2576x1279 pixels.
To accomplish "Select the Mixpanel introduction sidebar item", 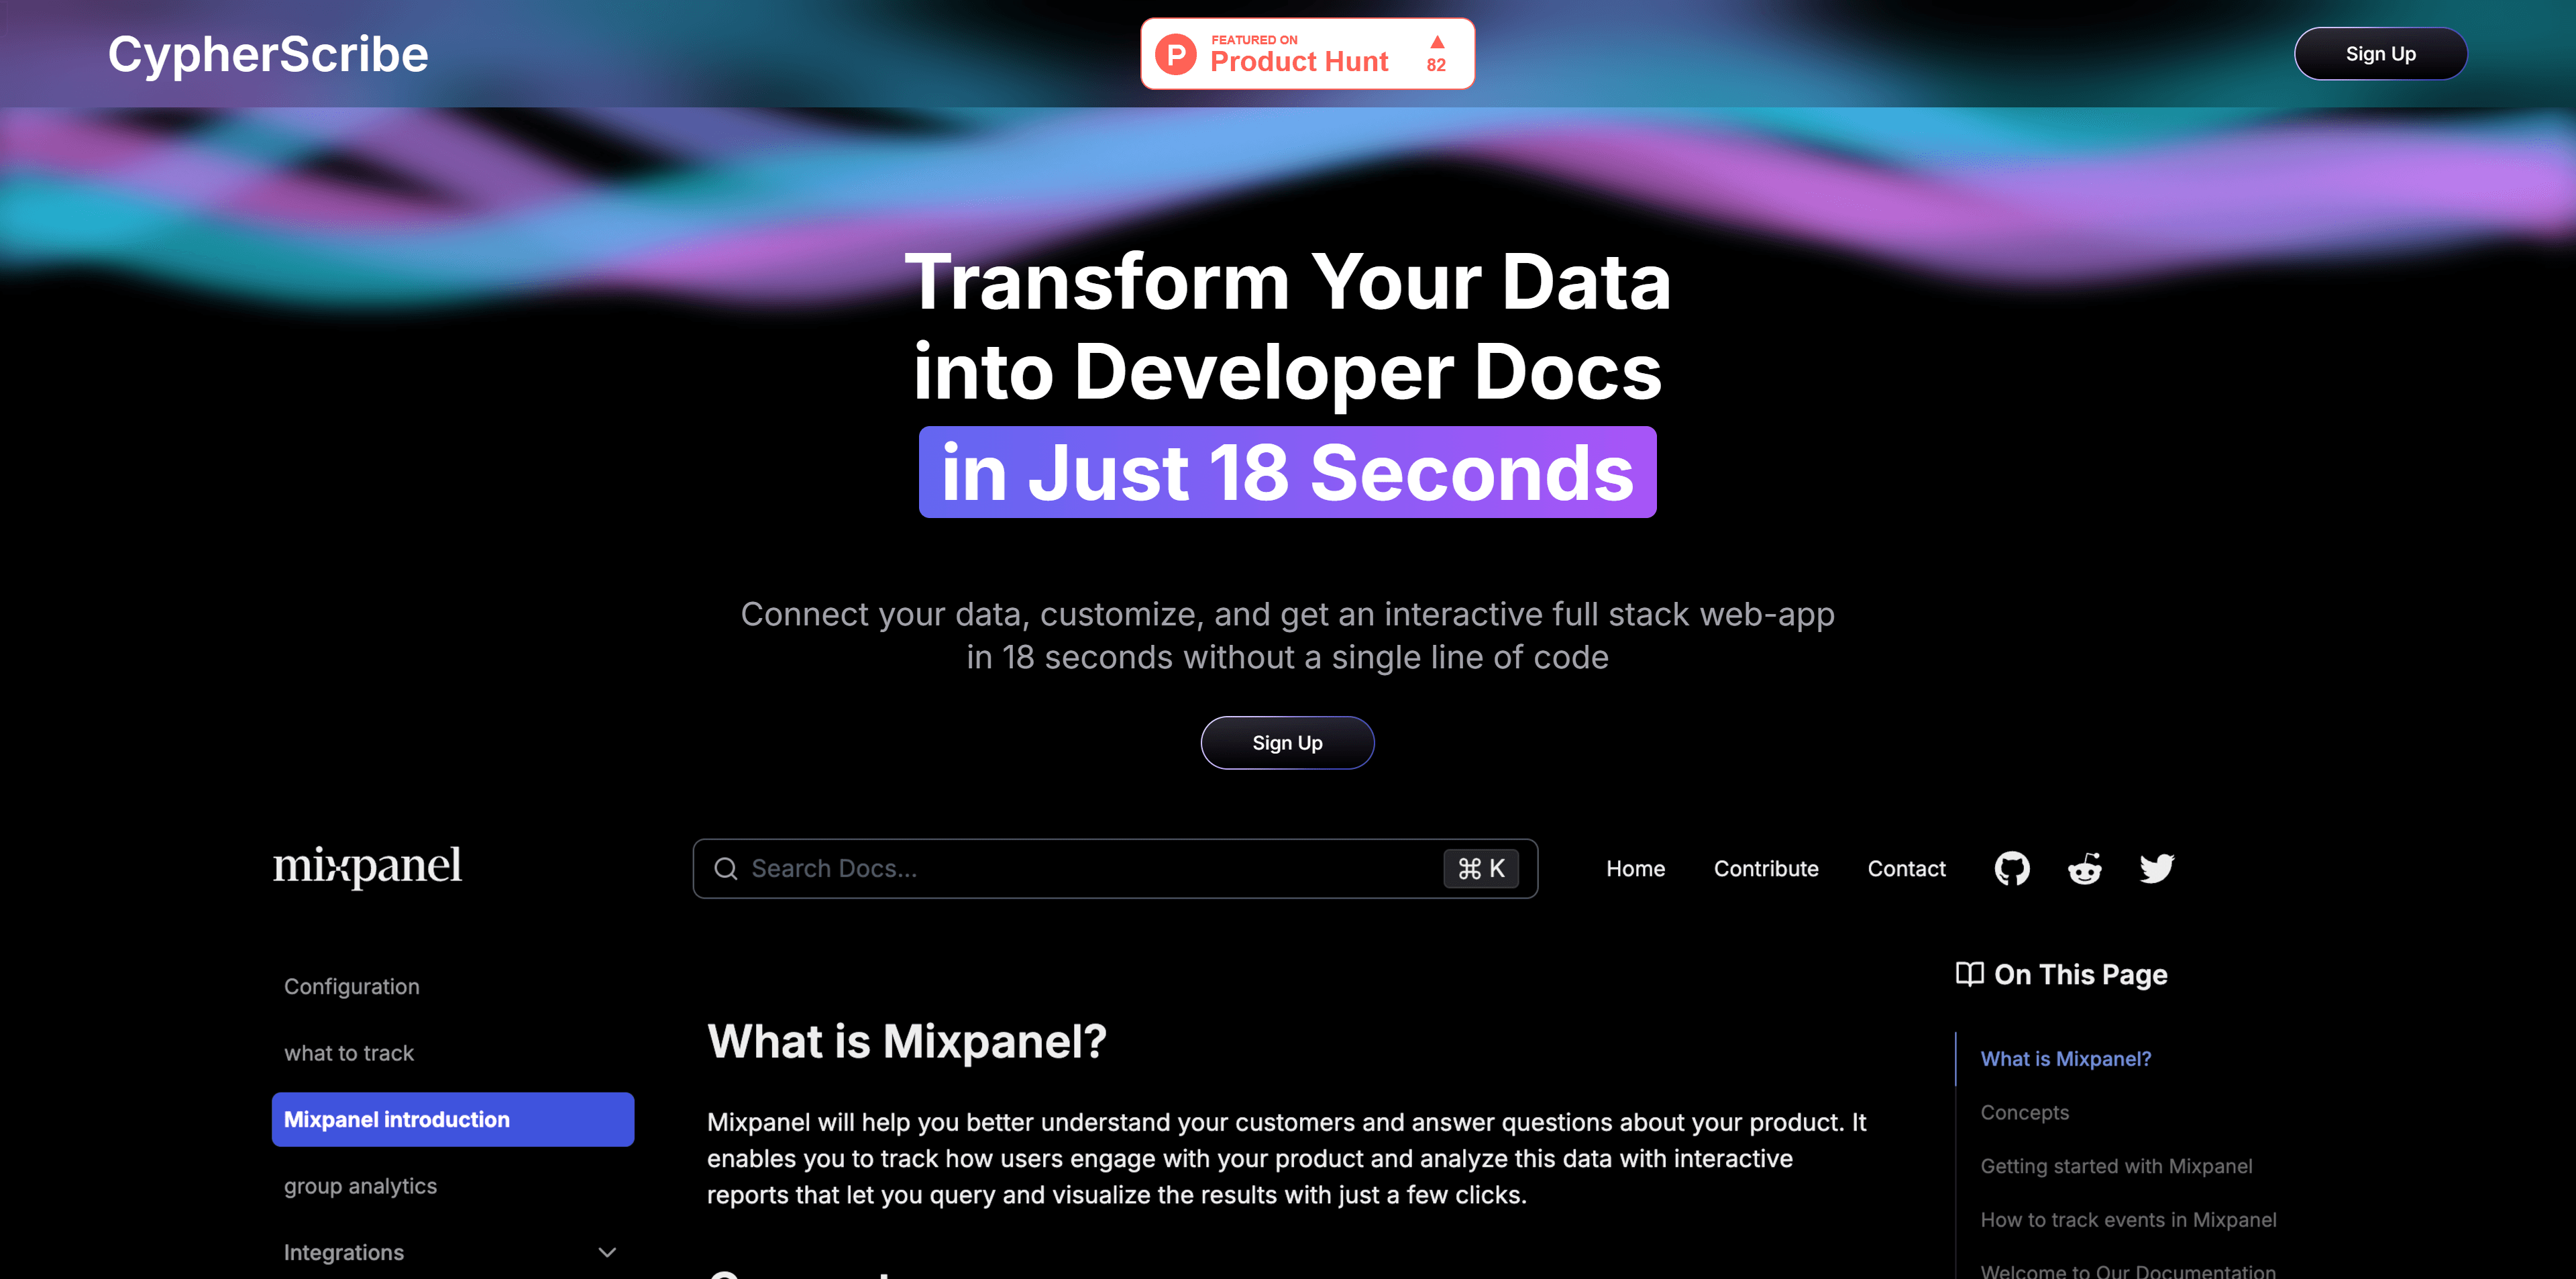I will tap(451, 1118).
